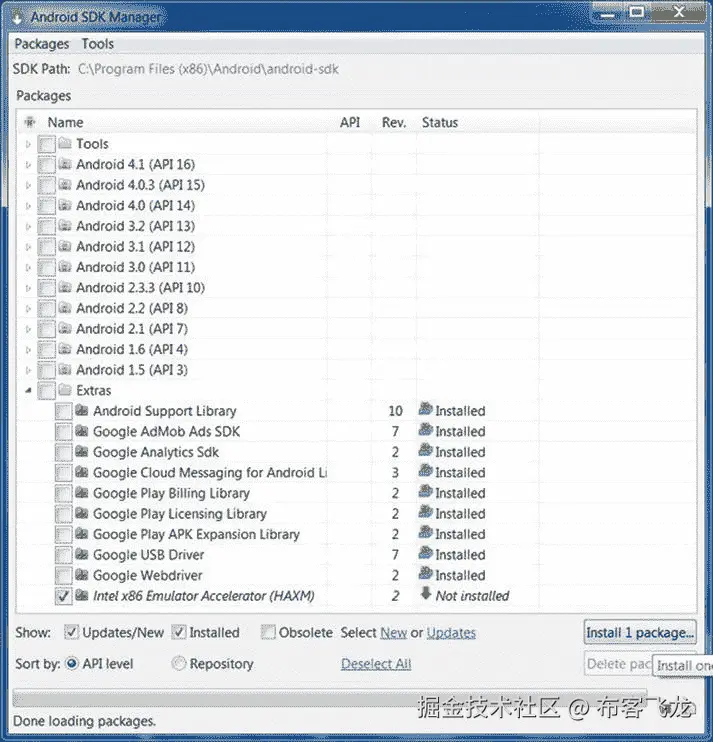Select the API level sort radio button

point(71,663)
